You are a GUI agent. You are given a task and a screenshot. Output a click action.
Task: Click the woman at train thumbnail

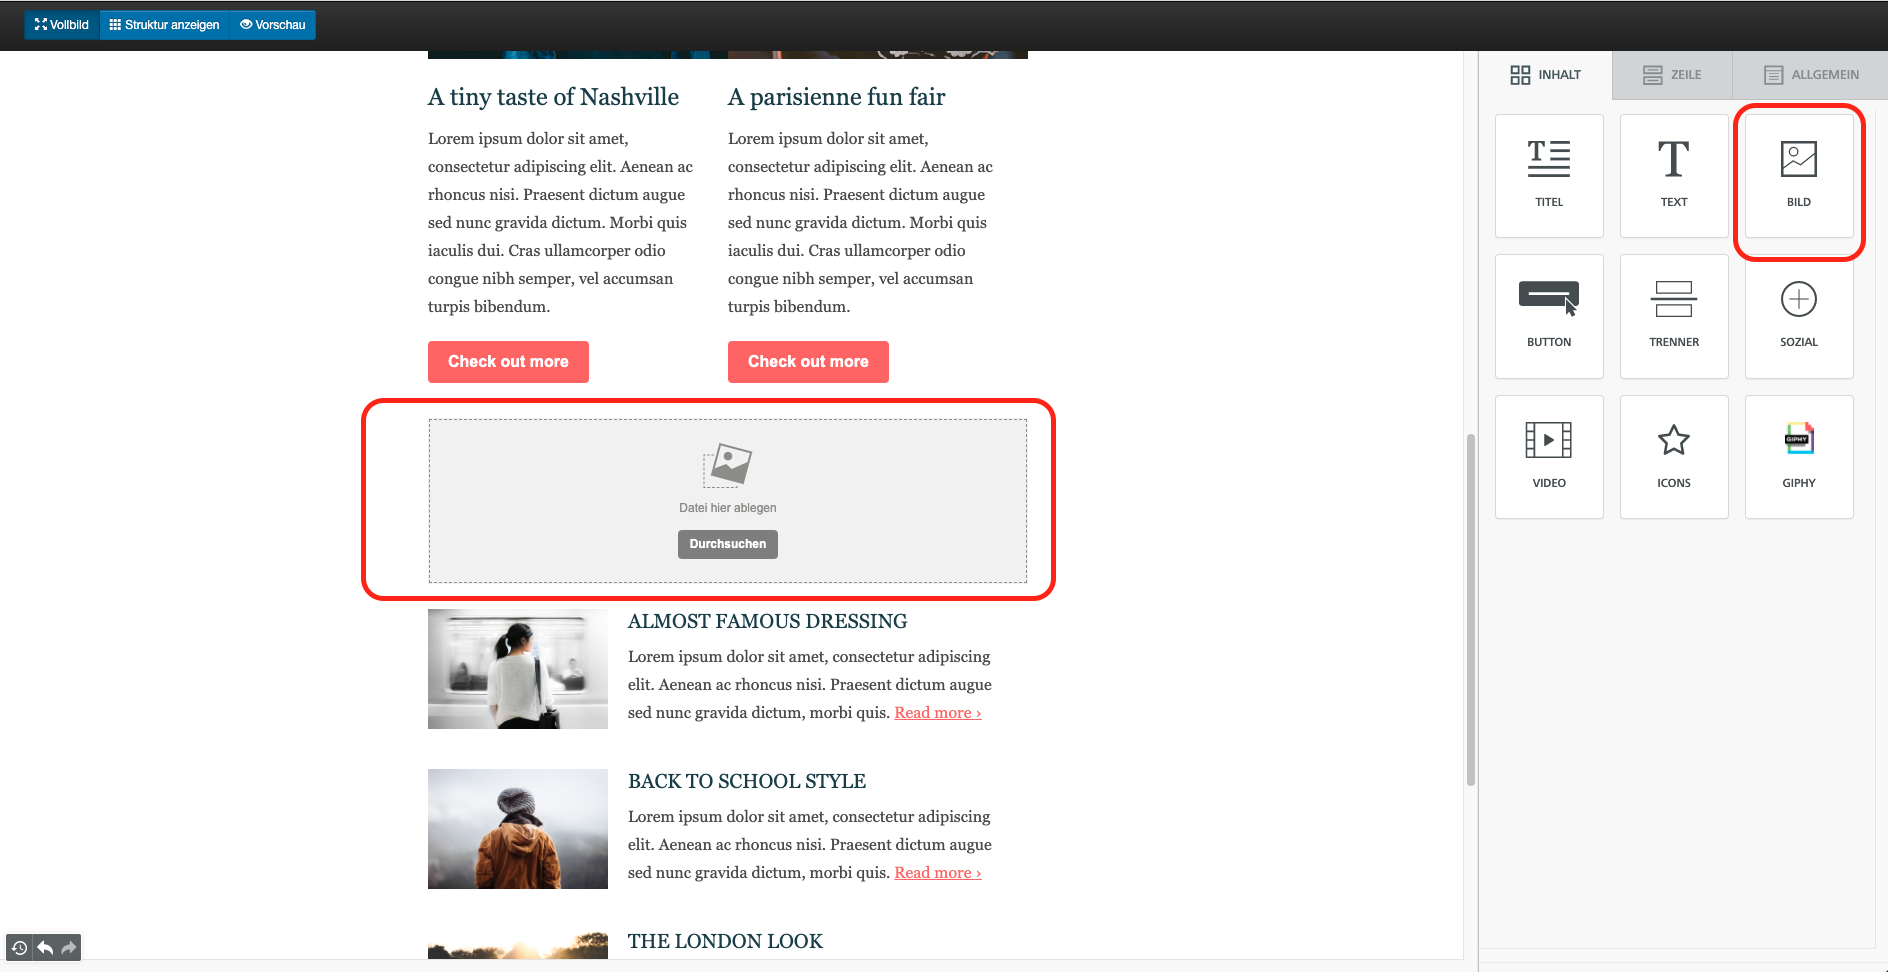(x=517, y=669)
